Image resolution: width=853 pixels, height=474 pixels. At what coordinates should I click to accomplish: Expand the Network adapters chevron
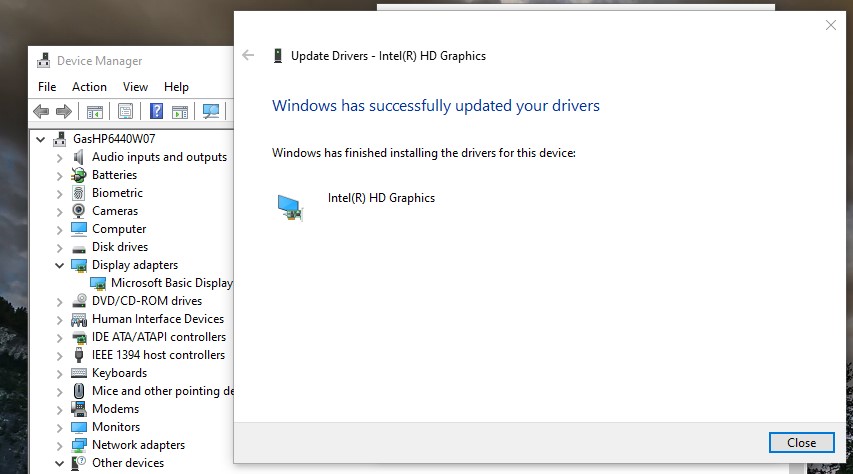pyautogui.click(x=59, y=445)
